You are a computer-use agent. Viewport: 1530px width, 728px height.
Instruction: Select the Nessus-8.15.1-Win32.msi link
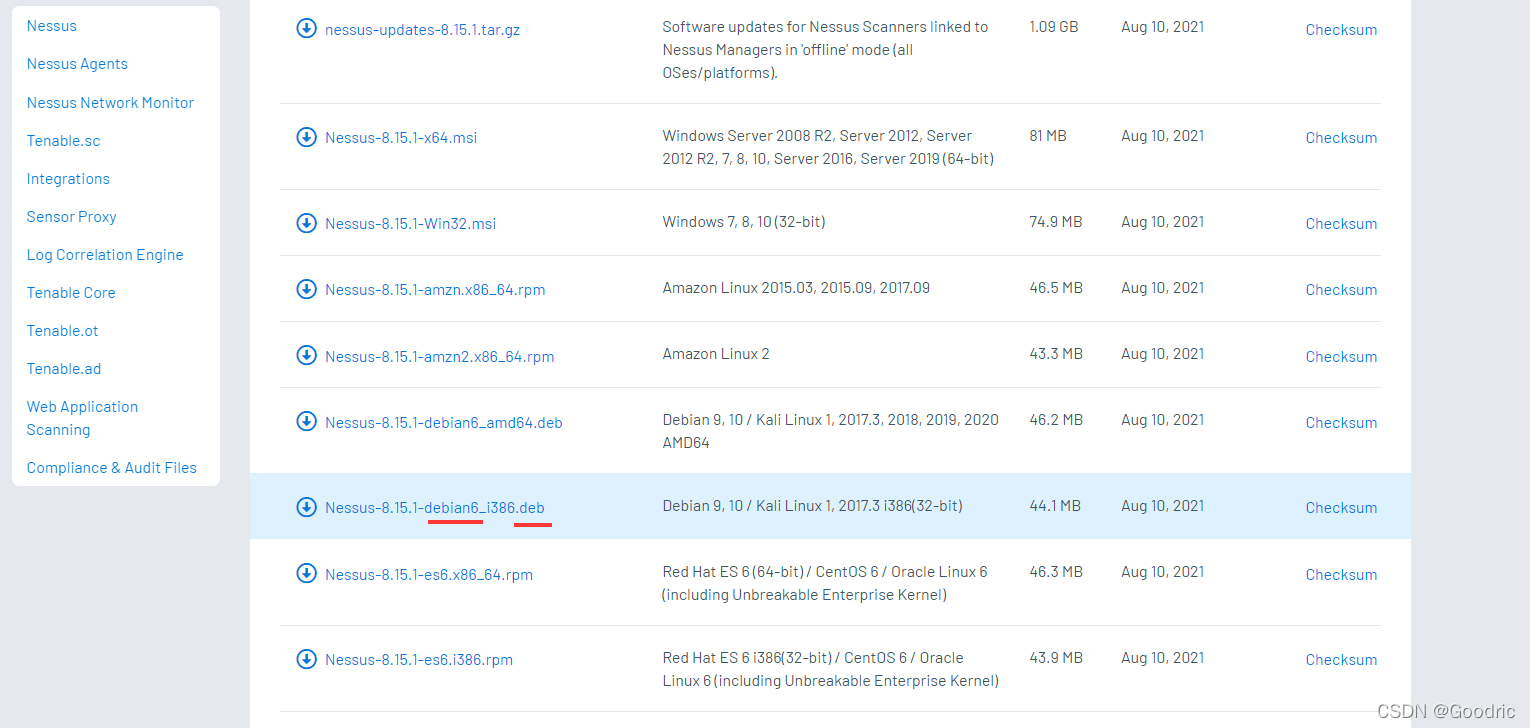click(410, 224)
